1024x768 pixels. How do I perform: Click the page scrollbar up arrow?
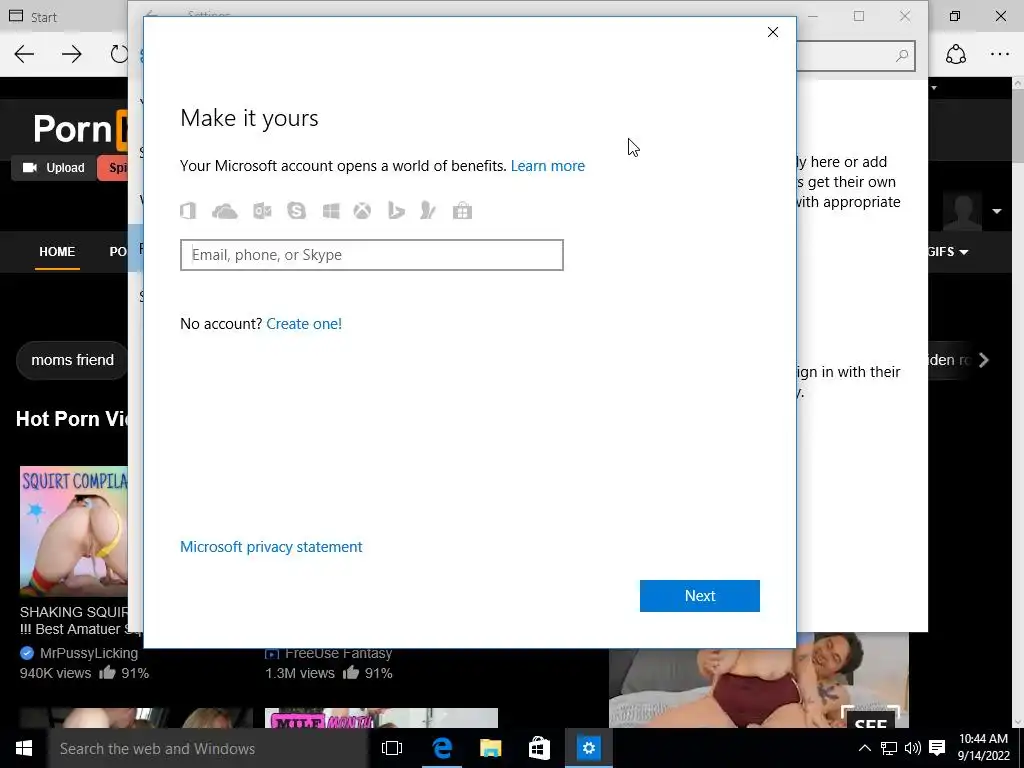click(1017, 84)
